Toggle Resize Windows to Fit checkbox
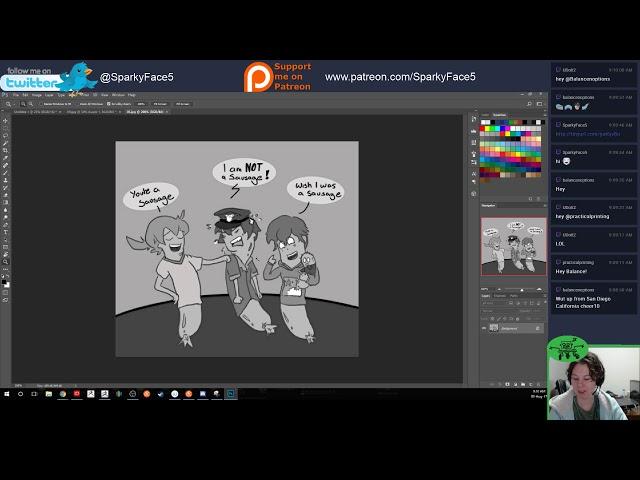The width and height of the screenshot is (640, 480). pos(41,104)
